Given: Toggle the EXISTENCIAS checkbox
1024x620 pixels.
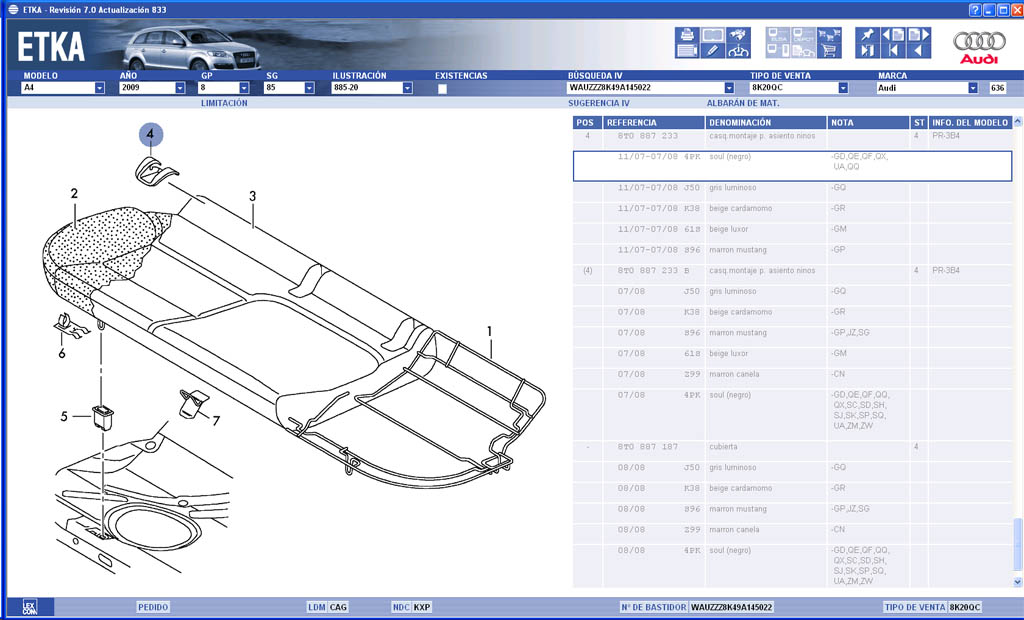Looking at the screenshot, I should (442, 89).
